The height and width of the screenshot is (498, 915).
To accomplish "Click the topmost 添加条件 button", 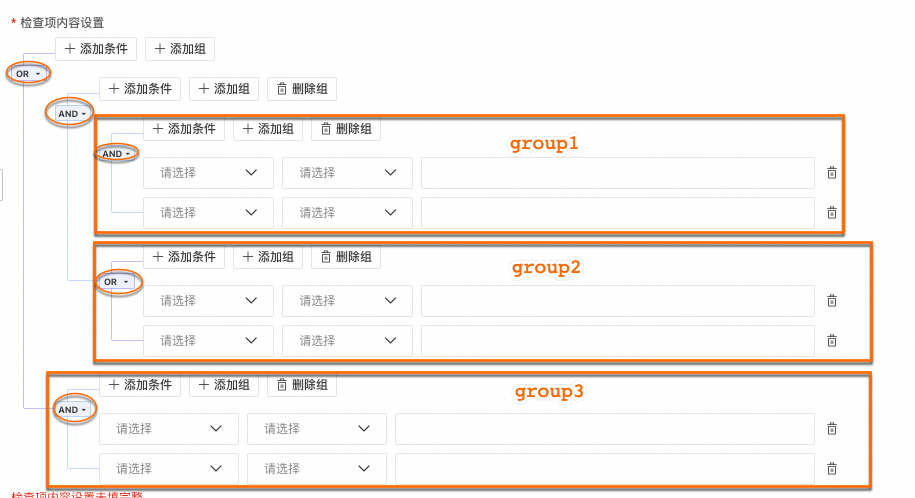I will pyautogui.click(x=95, y=49).
